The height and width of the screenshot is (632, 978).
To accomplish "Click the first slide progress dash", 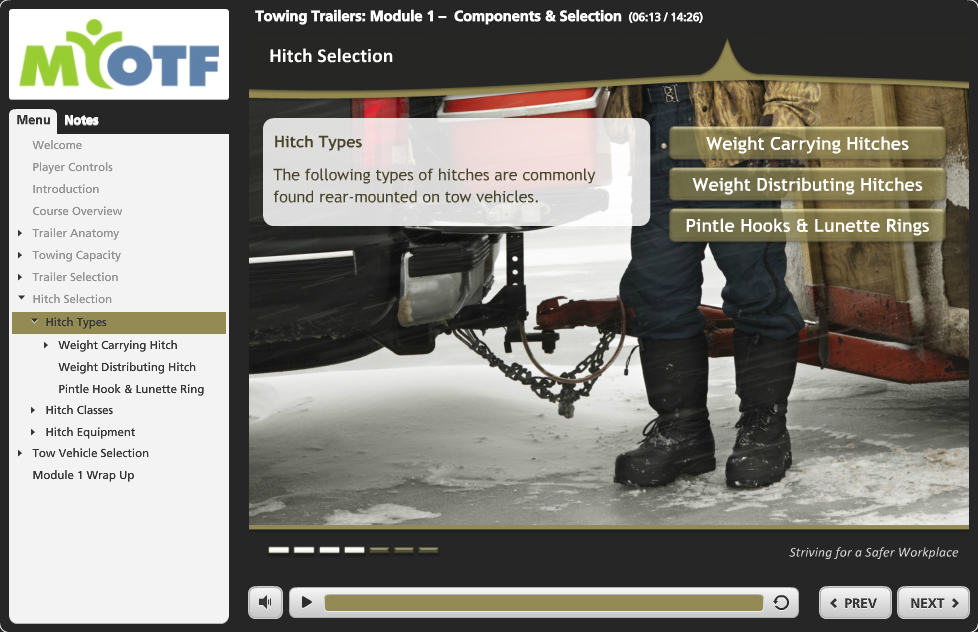I will [x=279, y=550].
